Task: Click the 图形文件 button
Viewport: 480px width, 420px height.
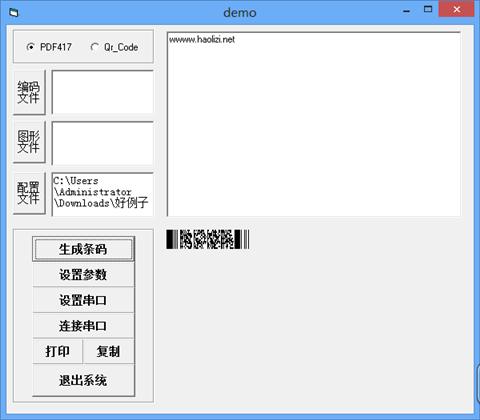Action: 29,142
